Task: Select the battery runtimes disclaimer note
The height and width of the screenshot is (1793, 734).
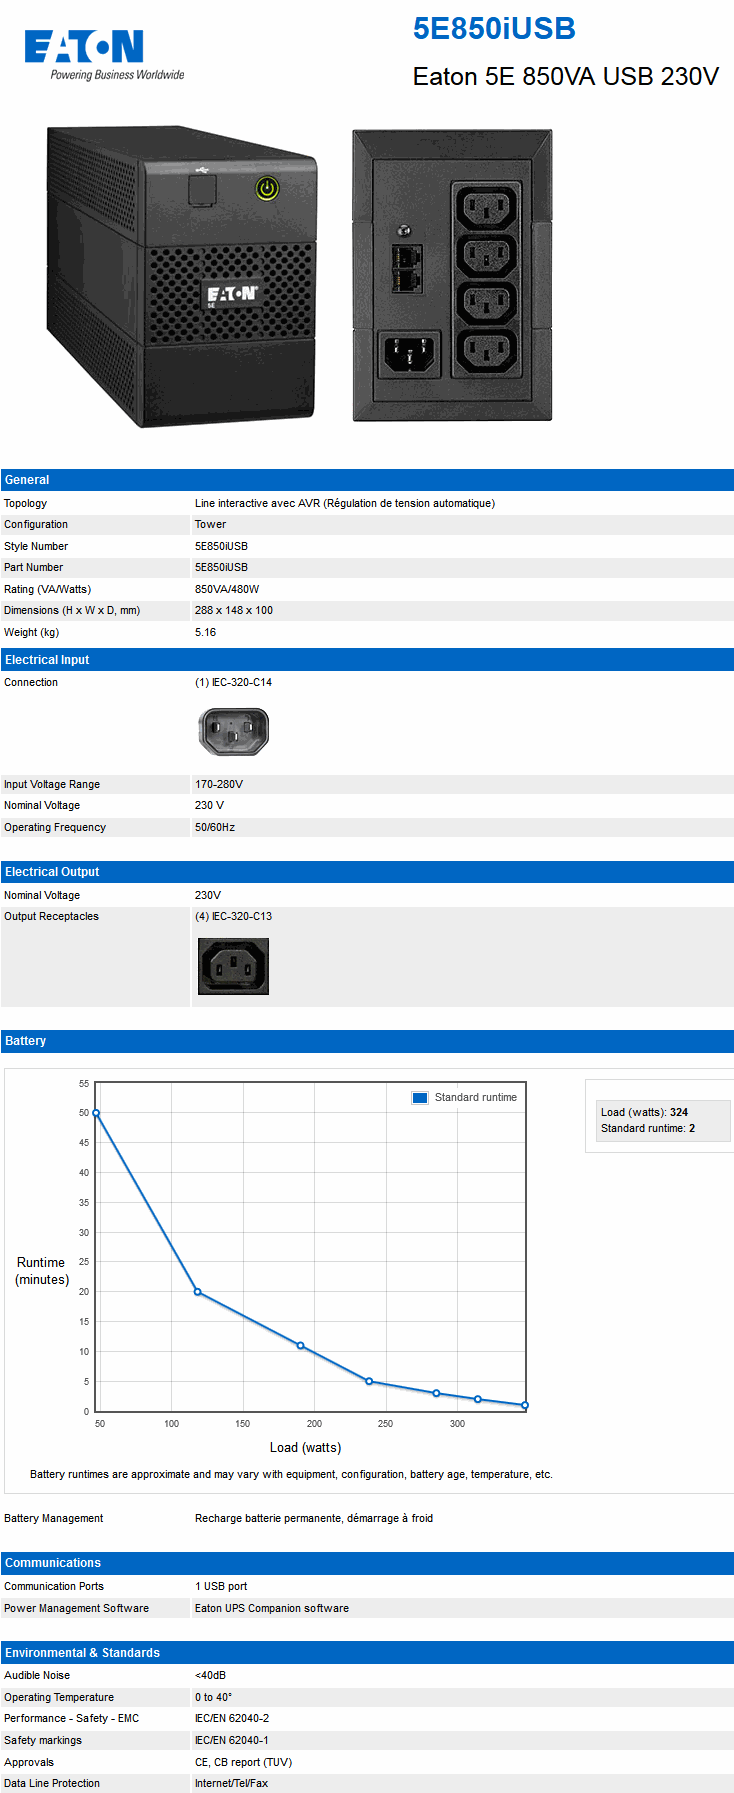Action: pyautogui.click(x=291, y=1474)
